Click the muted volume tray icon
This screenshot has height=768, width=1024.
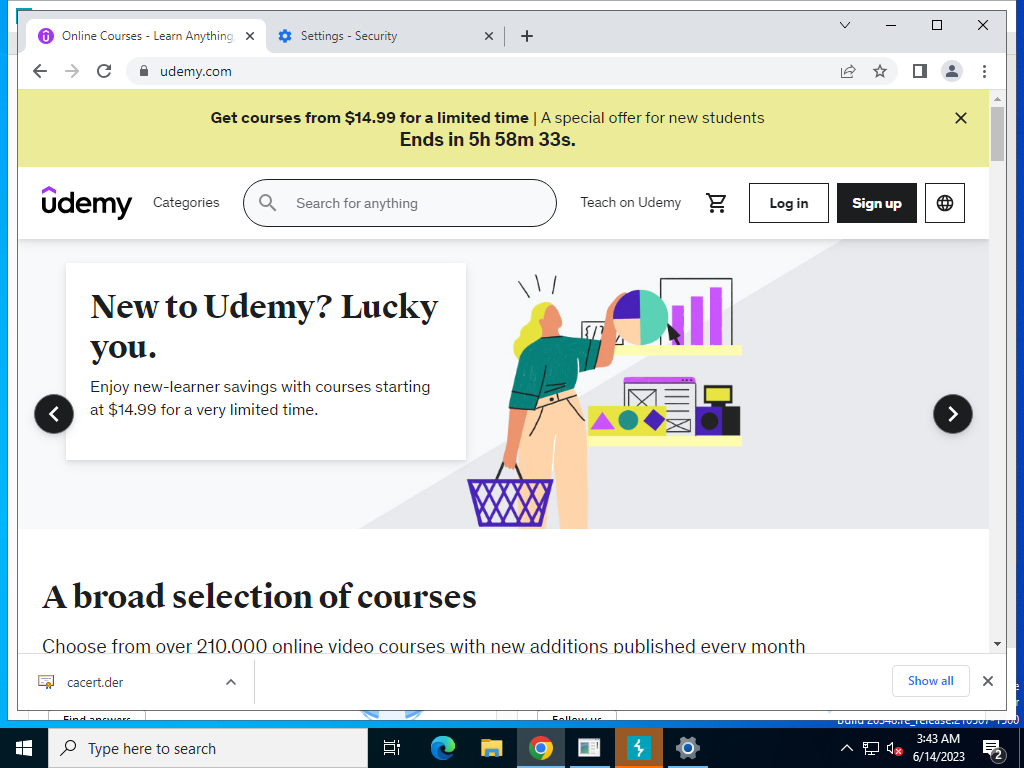[895, 748]
